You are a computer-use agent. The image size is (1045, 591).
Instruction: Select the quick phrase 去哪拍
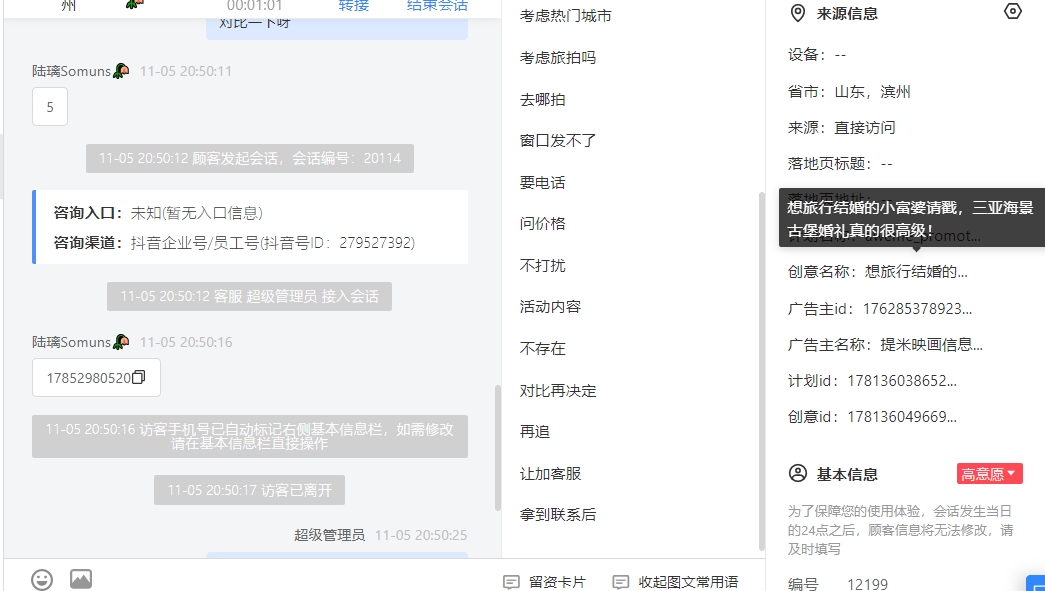coord(542,99)
